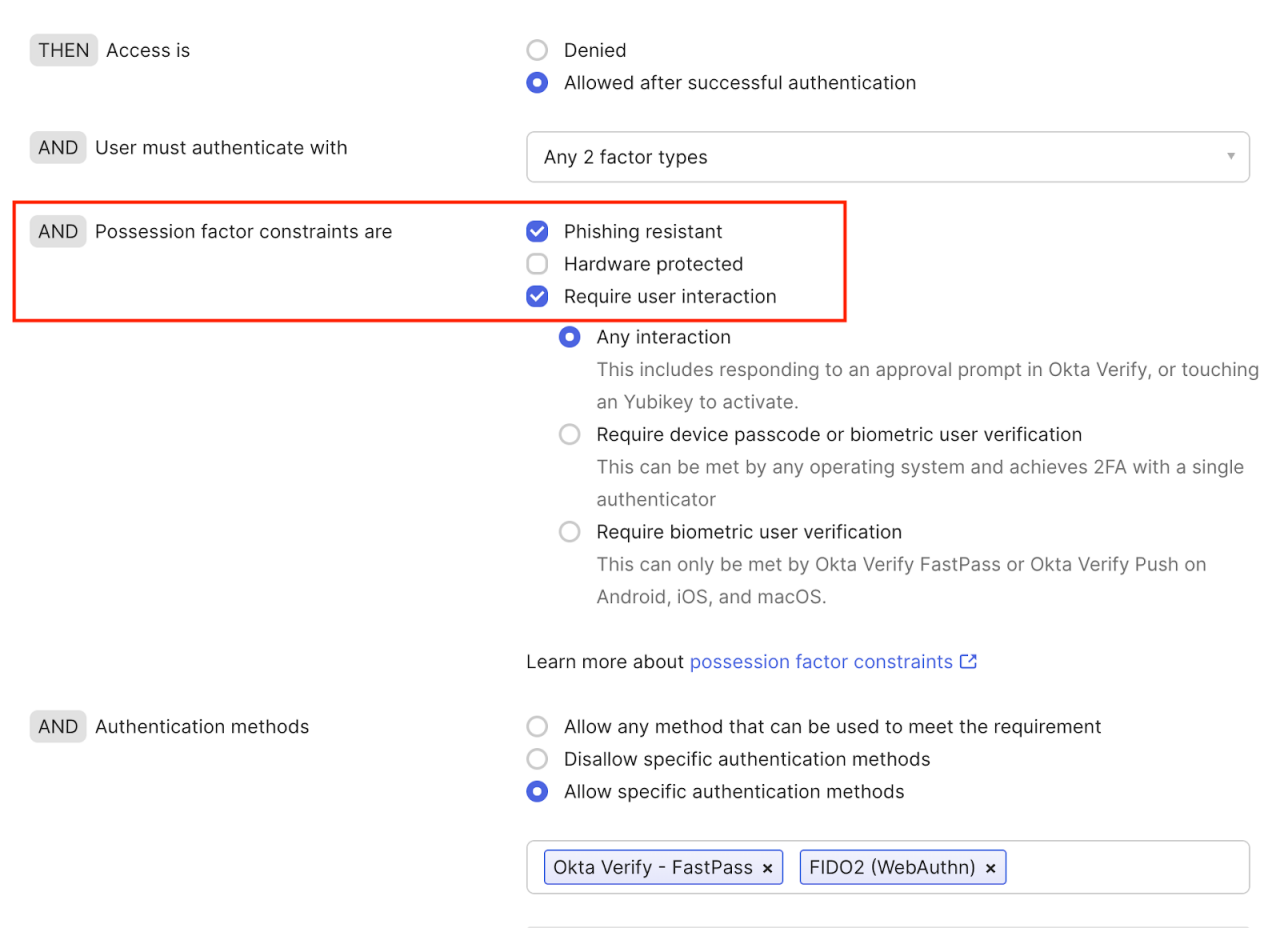Choose Allow any method that meets the requirement
1280x928 pixels.
click(537, 726)
